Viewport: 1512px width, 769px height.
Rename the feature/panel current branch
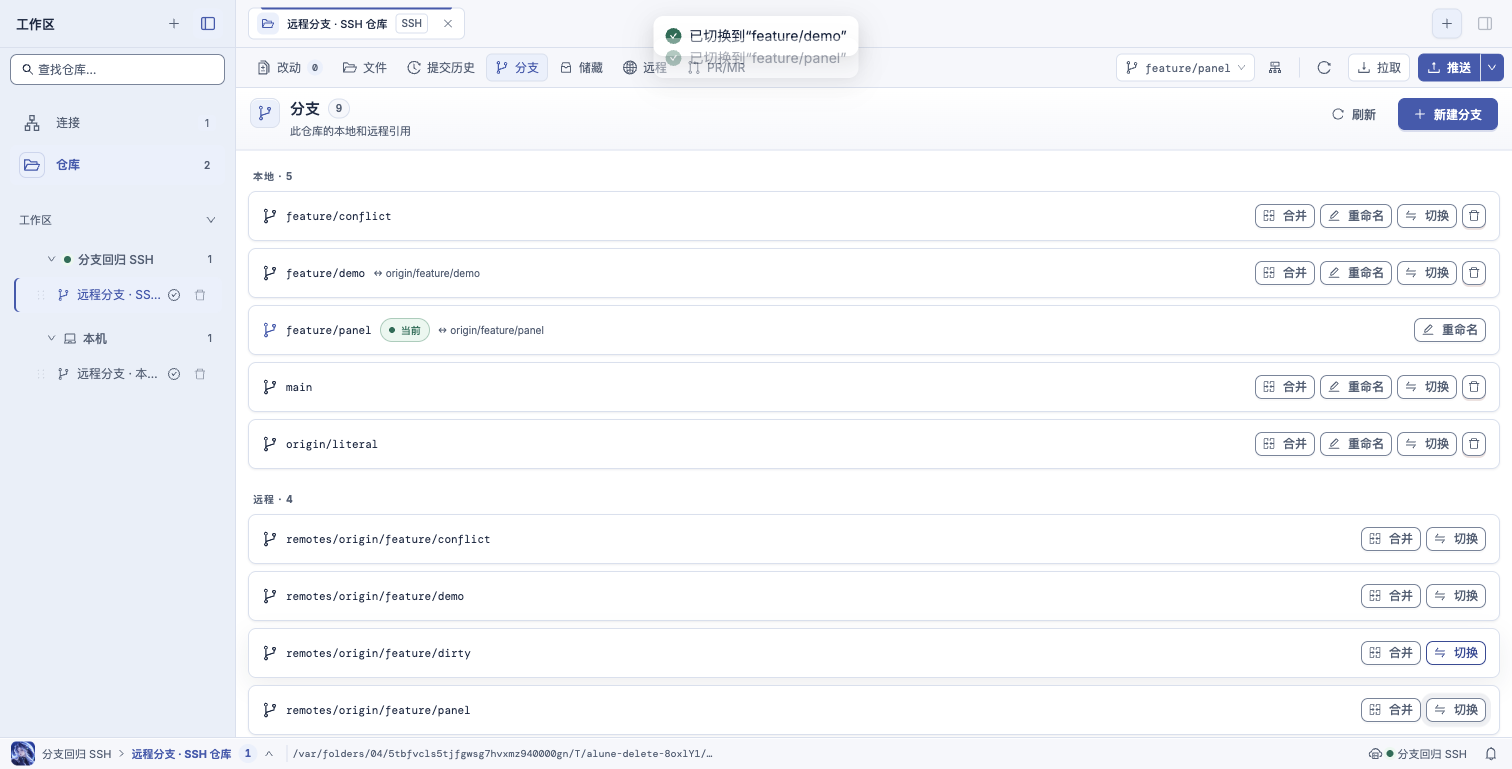click(1450, 330)
